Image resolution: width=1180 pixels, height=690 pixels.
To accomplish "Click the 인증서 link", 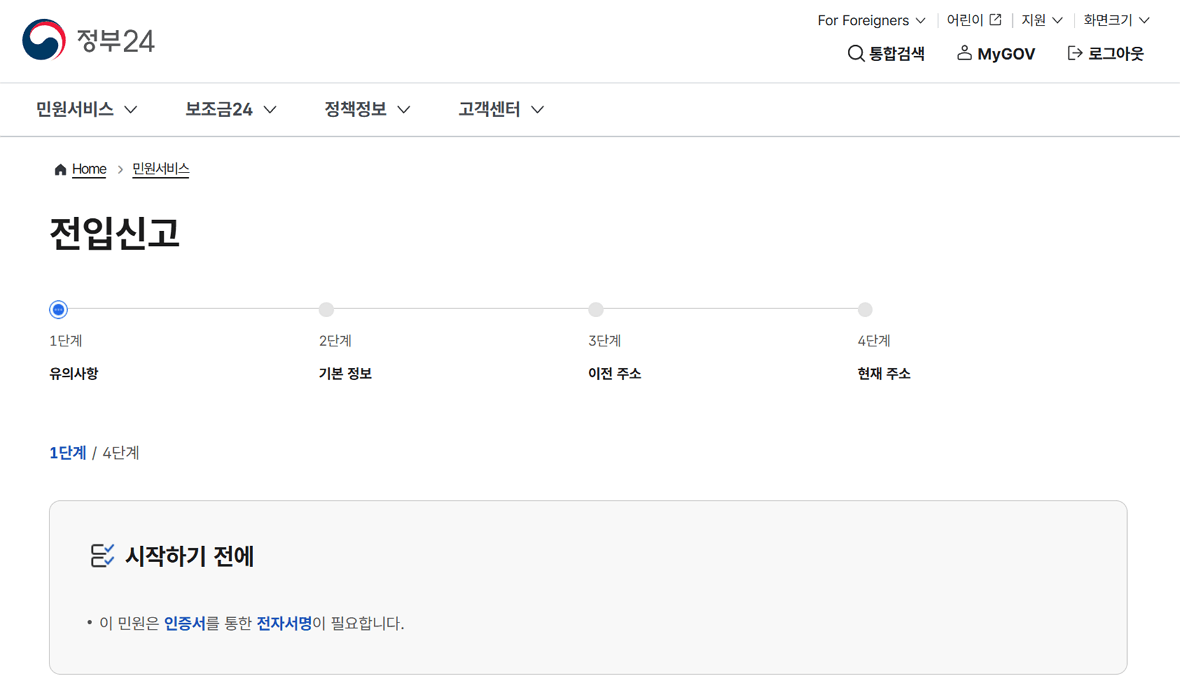I will 185,622.
